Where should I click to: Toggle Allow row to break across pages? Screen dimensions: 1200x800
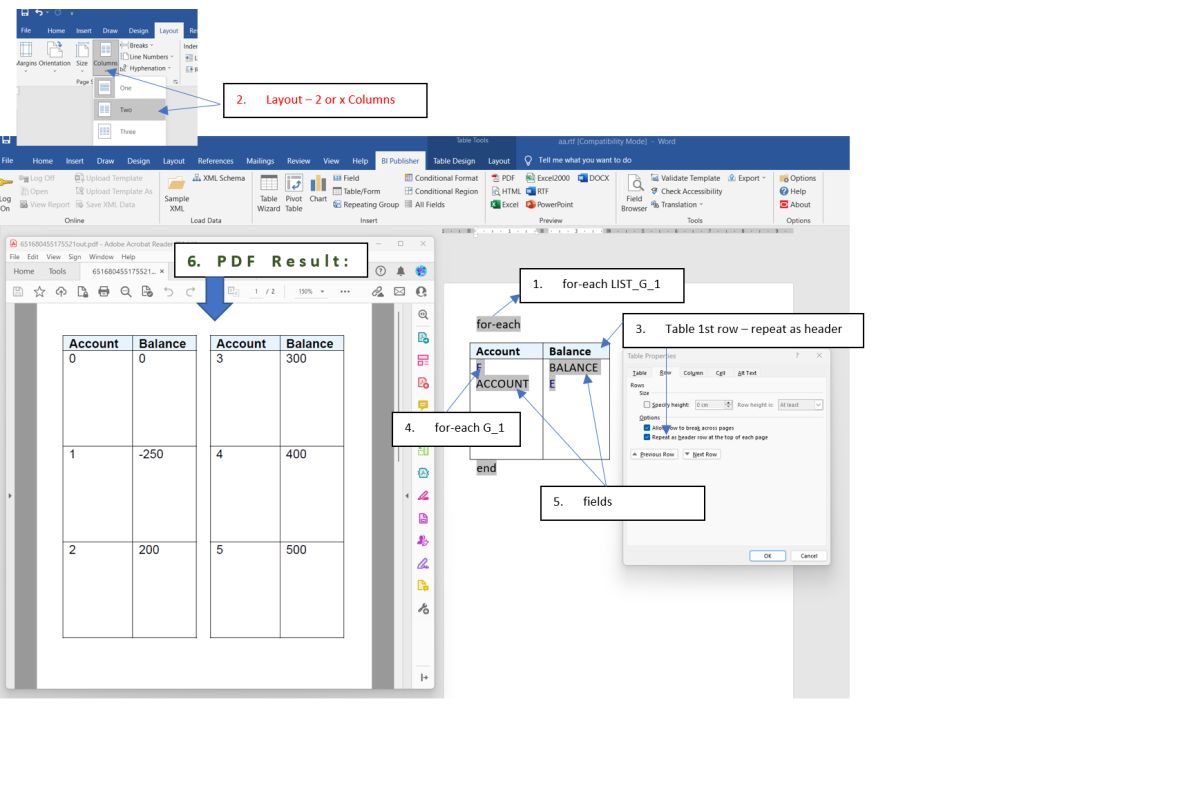click(647, 427)
